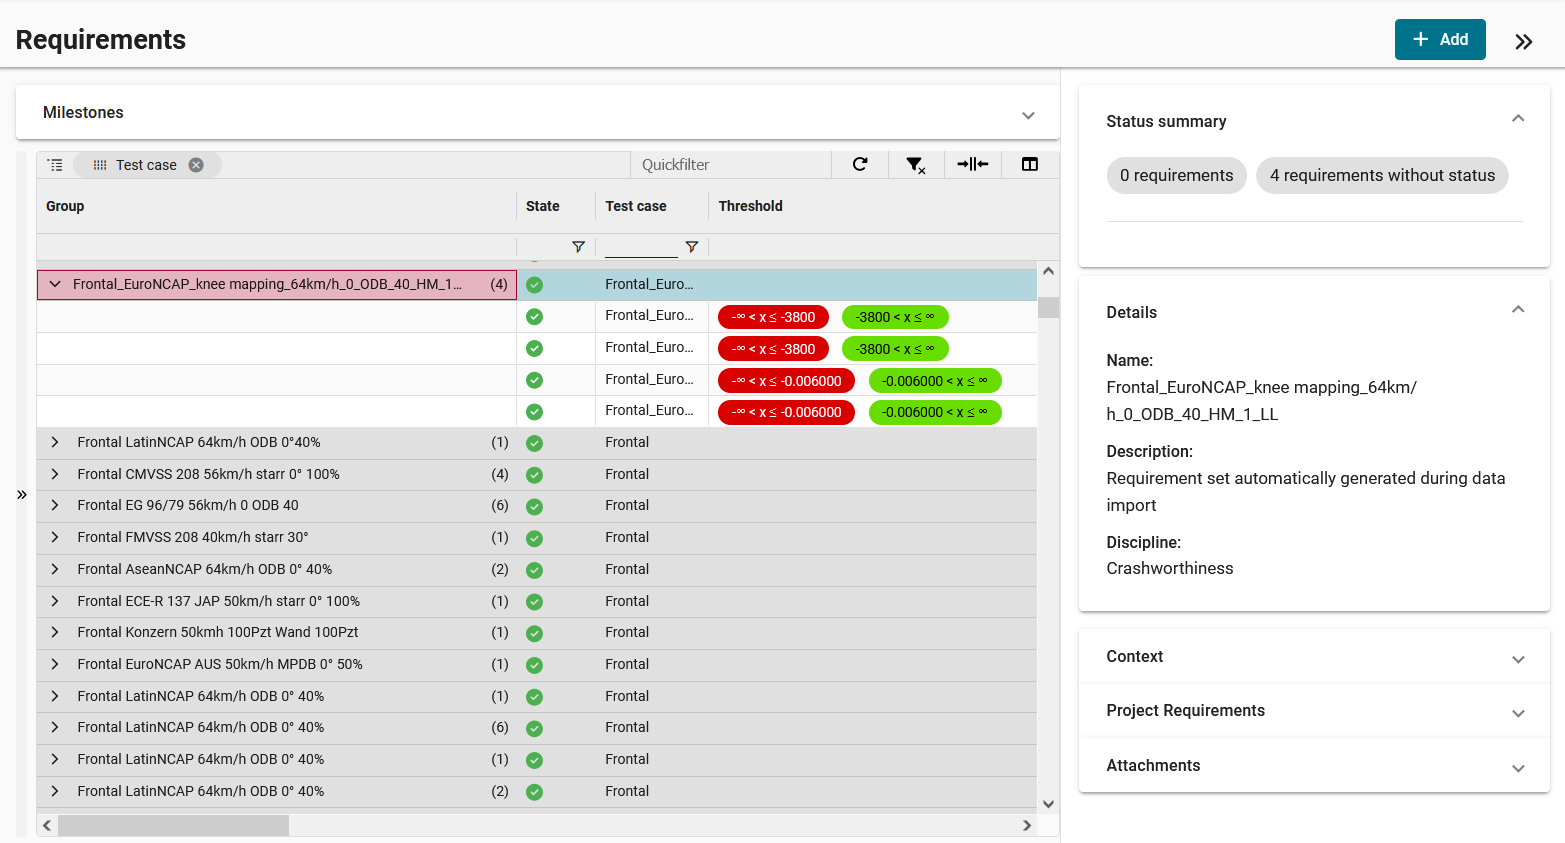Click state icon of Frontal FMVSS 208 row
This screenshot has height=843, width=1565.
coord(534,538)
